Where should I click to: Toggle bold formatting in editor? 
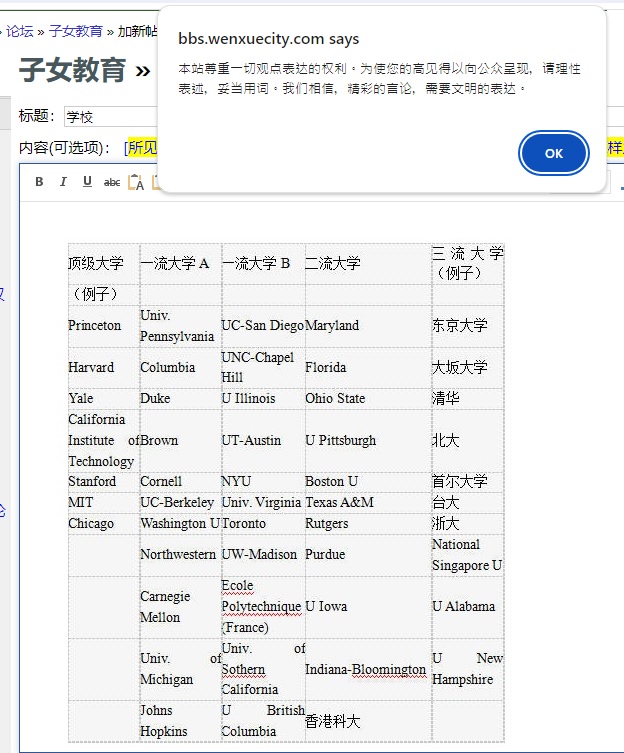(x=39, y=182)
